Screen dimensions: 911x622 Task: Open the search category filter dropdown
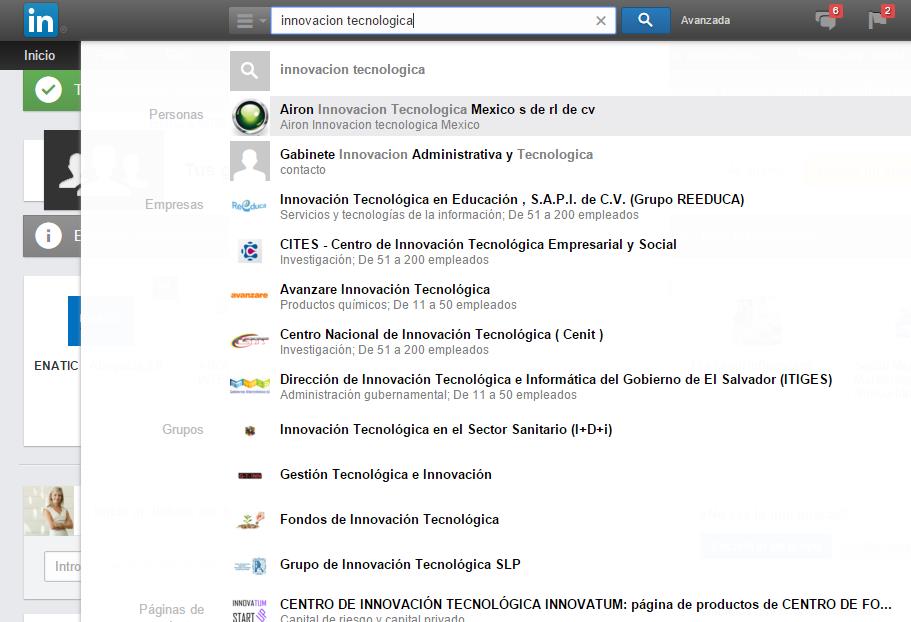(249, 20)
